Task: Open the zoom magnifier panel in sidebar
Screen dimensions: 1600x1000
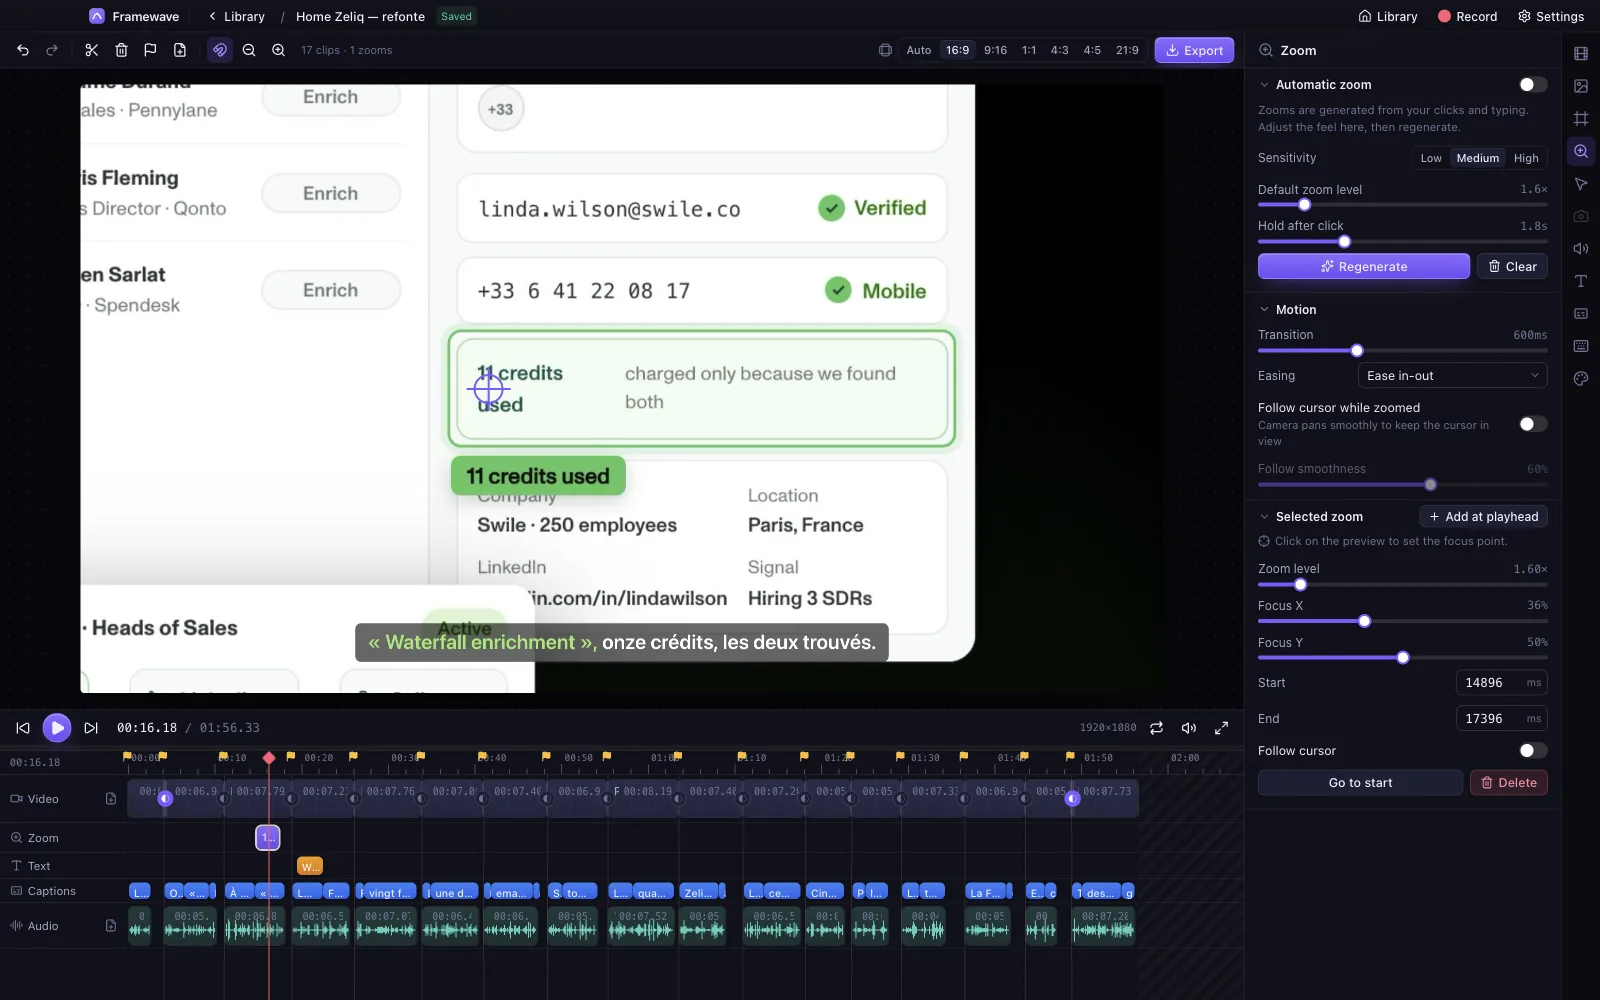Action: tap(1581, 152)
